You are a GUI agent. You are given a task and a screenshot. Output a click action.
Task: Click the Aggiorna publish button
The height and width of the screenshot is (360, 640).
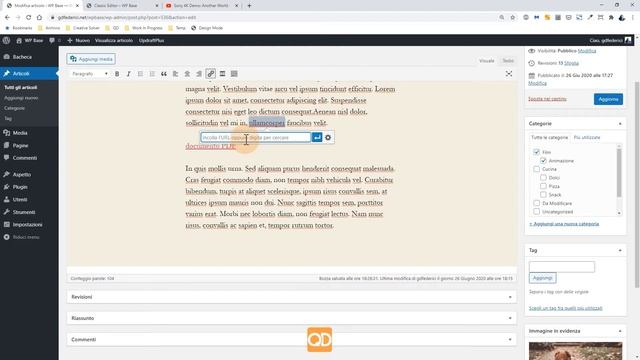pyautogui.click(x=608, y=99)
